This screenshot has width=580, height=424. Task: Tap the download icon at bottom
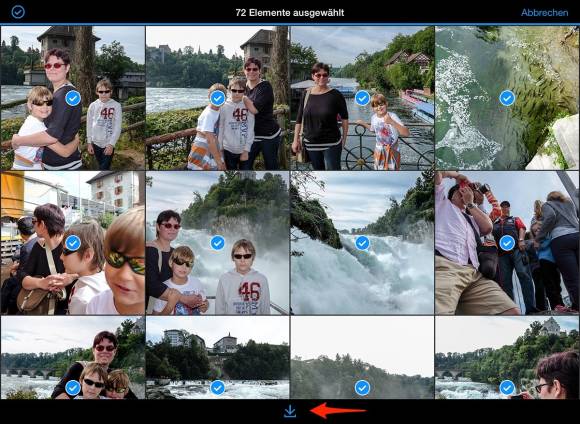pos(290,411)
